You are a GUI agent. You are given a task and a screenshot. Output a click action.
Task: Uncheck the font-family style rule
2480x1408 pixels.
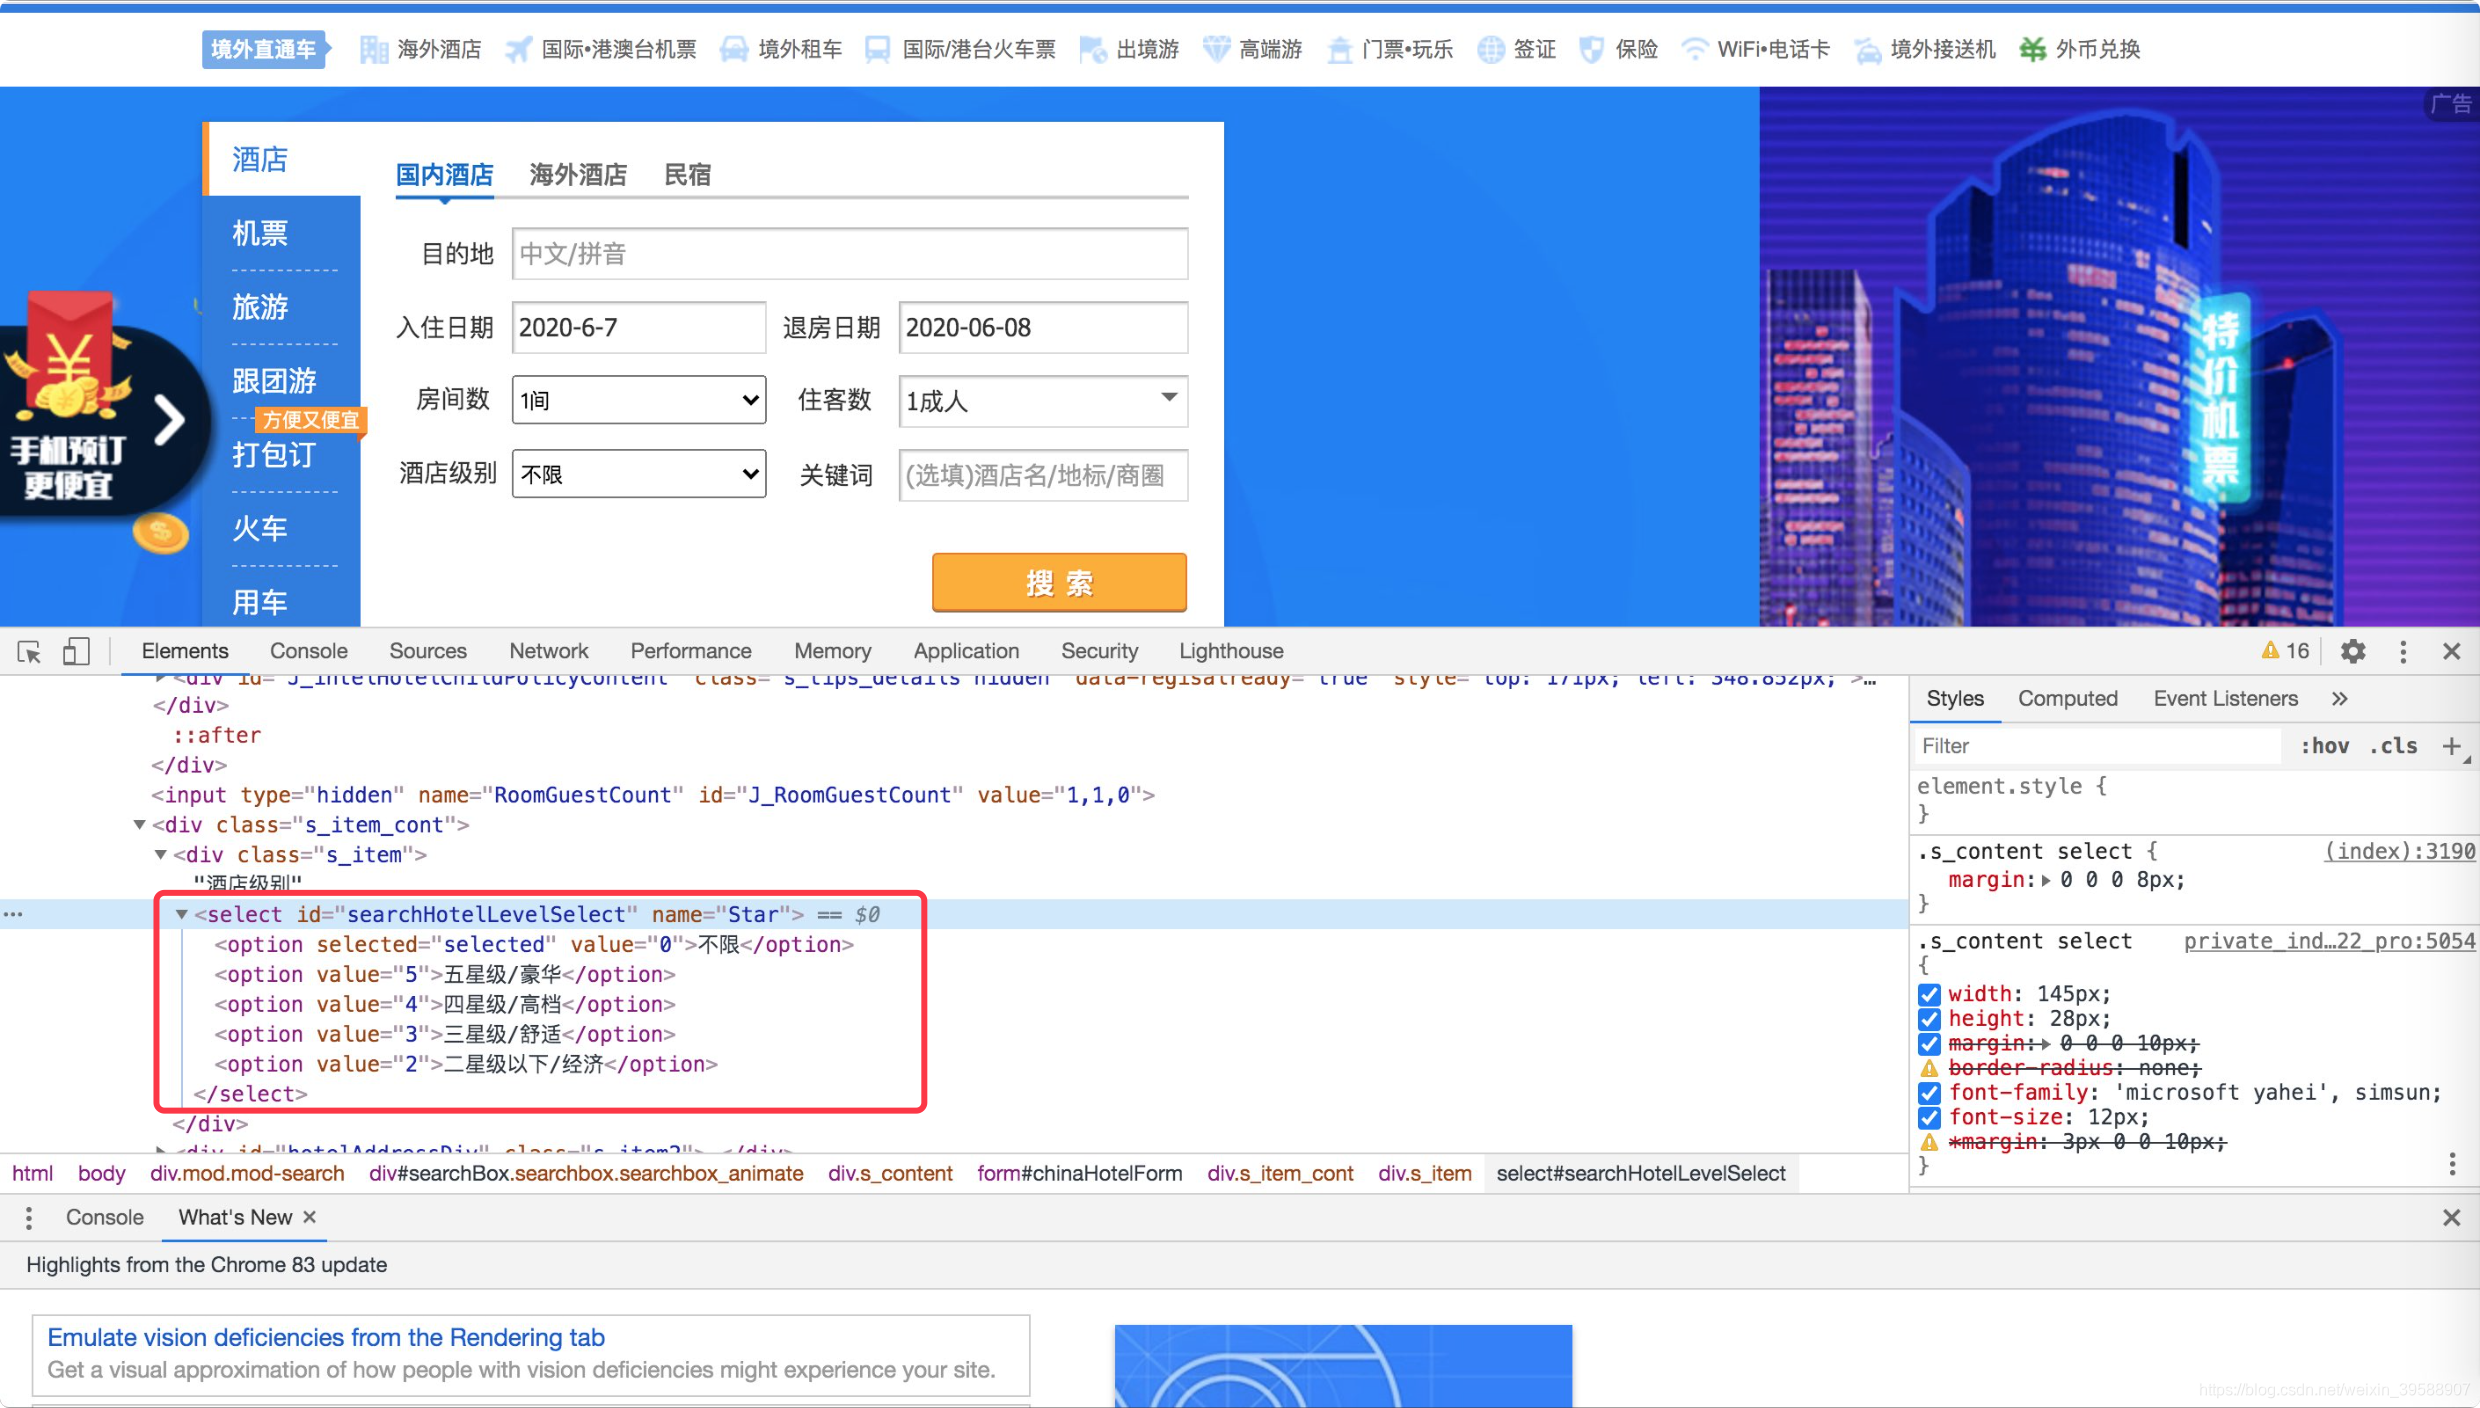pyautogui.click(x=1929, y=1092)
